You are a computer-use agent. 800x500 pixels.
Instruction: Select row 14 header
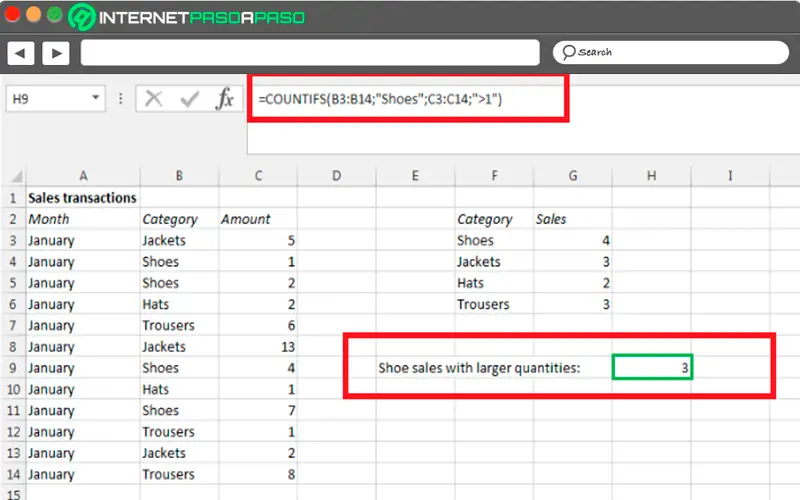click(13, 474)
